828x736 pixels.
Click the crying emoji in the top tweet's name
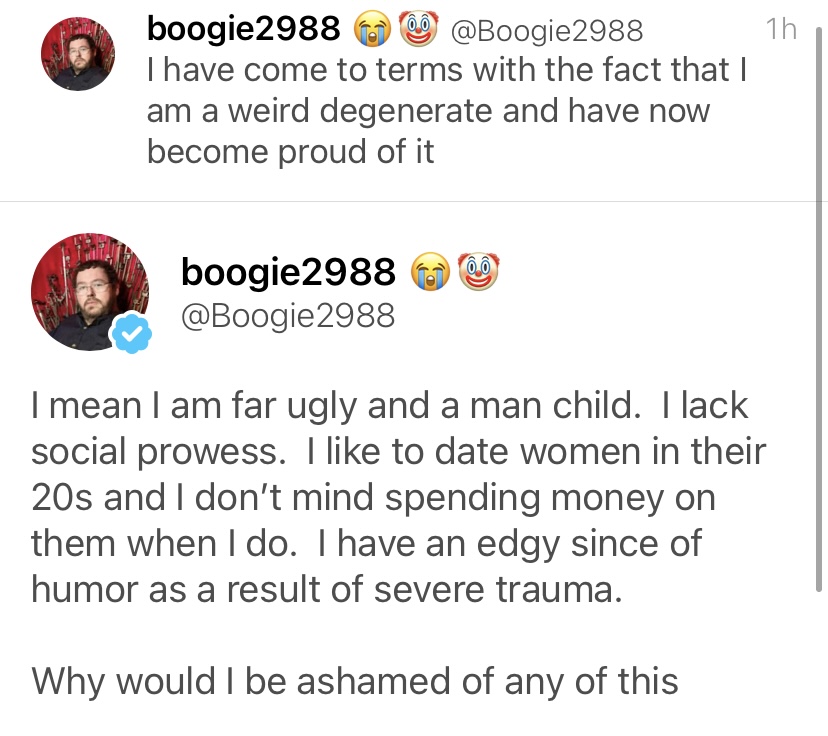tap(373, 29)
